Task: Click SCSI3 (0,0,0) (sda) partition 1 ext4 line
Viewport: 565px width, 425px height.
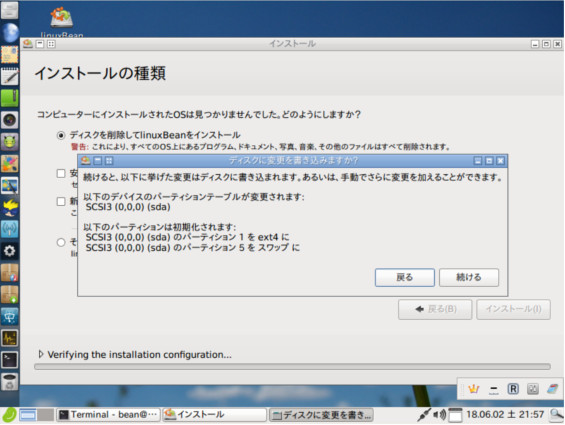Action: (x=187, y=237)
